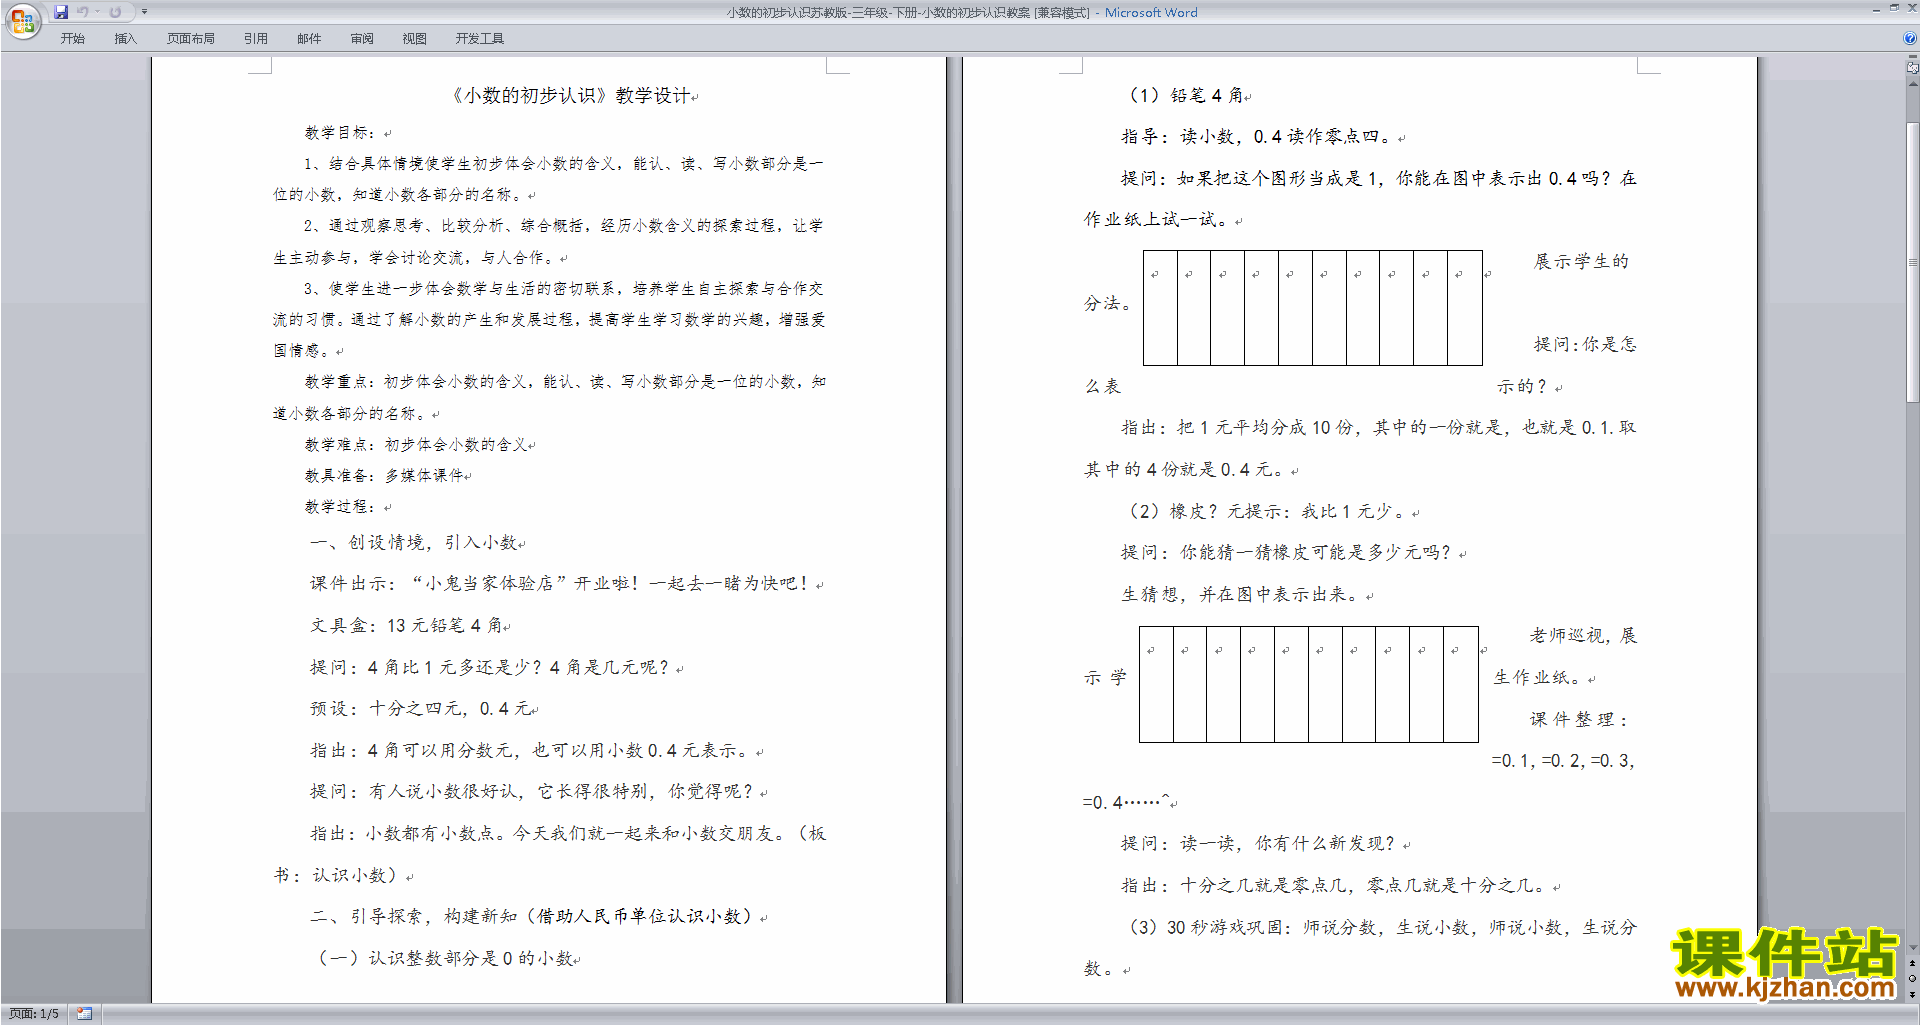This screenshot has height=1025, width=1920.
Task: Close the Word window
Action: coord(1911,8)
